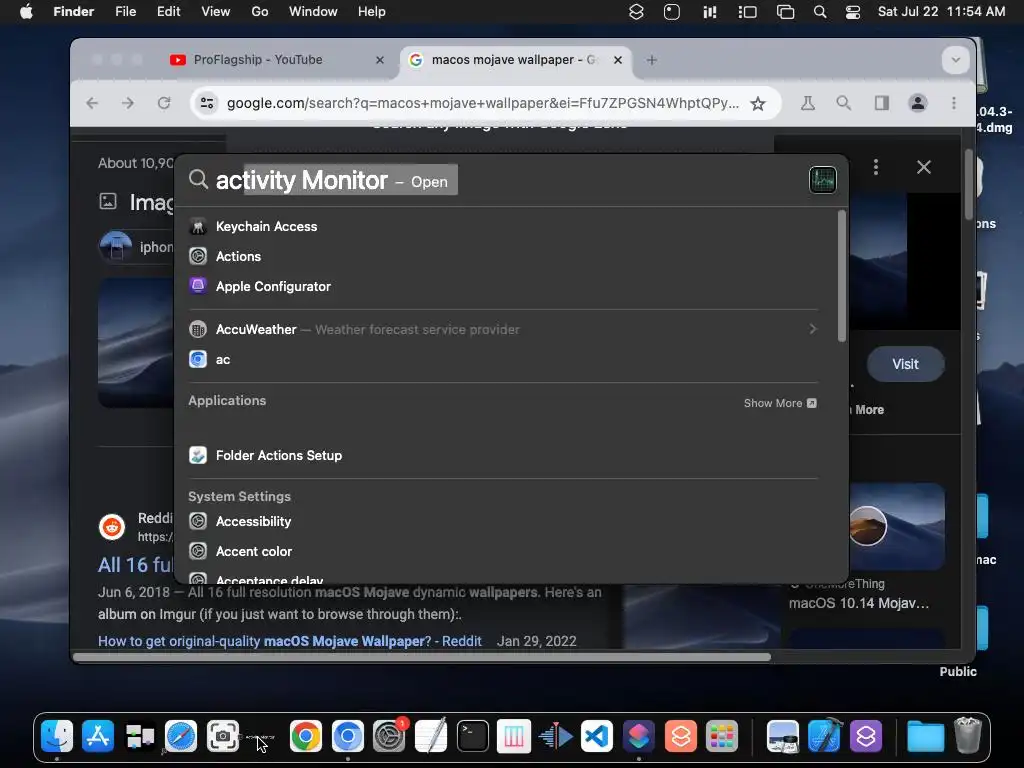Click the Spotlight results scrollbar
This screenshot has width=1024, height=768.
coord(842,275)
